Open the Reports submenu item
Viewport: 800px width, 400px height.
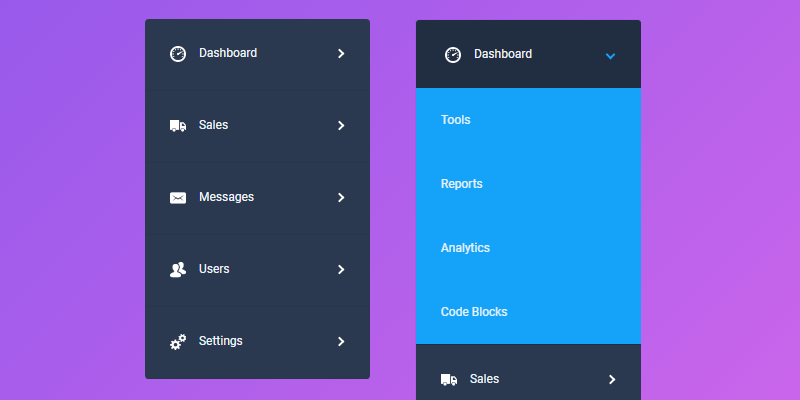[462, 184]
